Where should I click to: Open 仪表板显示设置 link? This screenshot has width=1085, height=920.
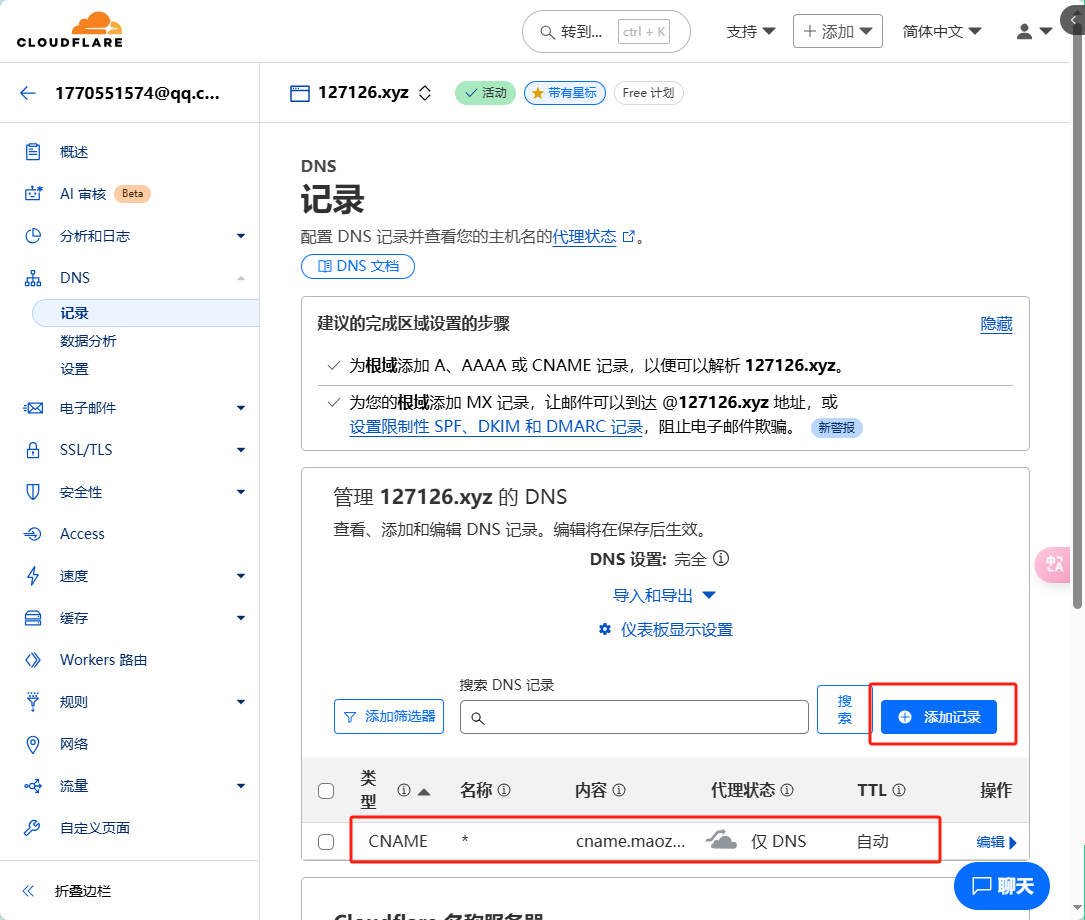click(666, 629)
